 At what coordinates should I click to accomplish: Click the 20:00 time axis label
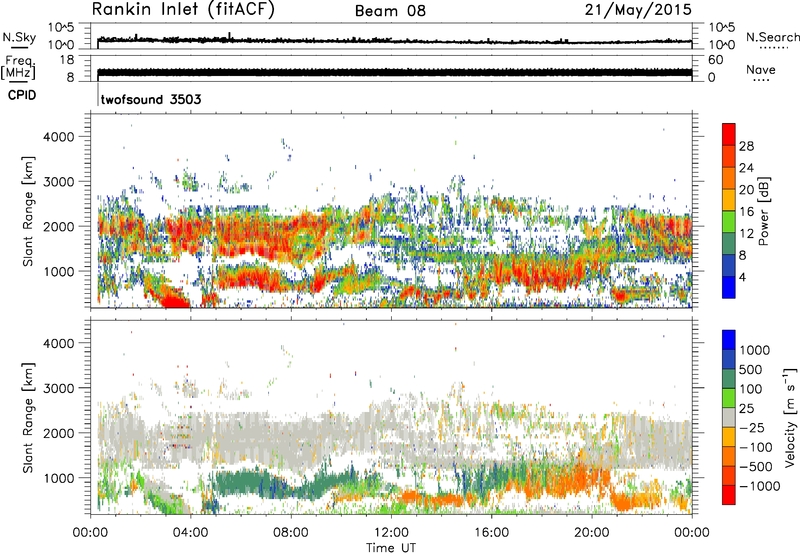point(591,533)
